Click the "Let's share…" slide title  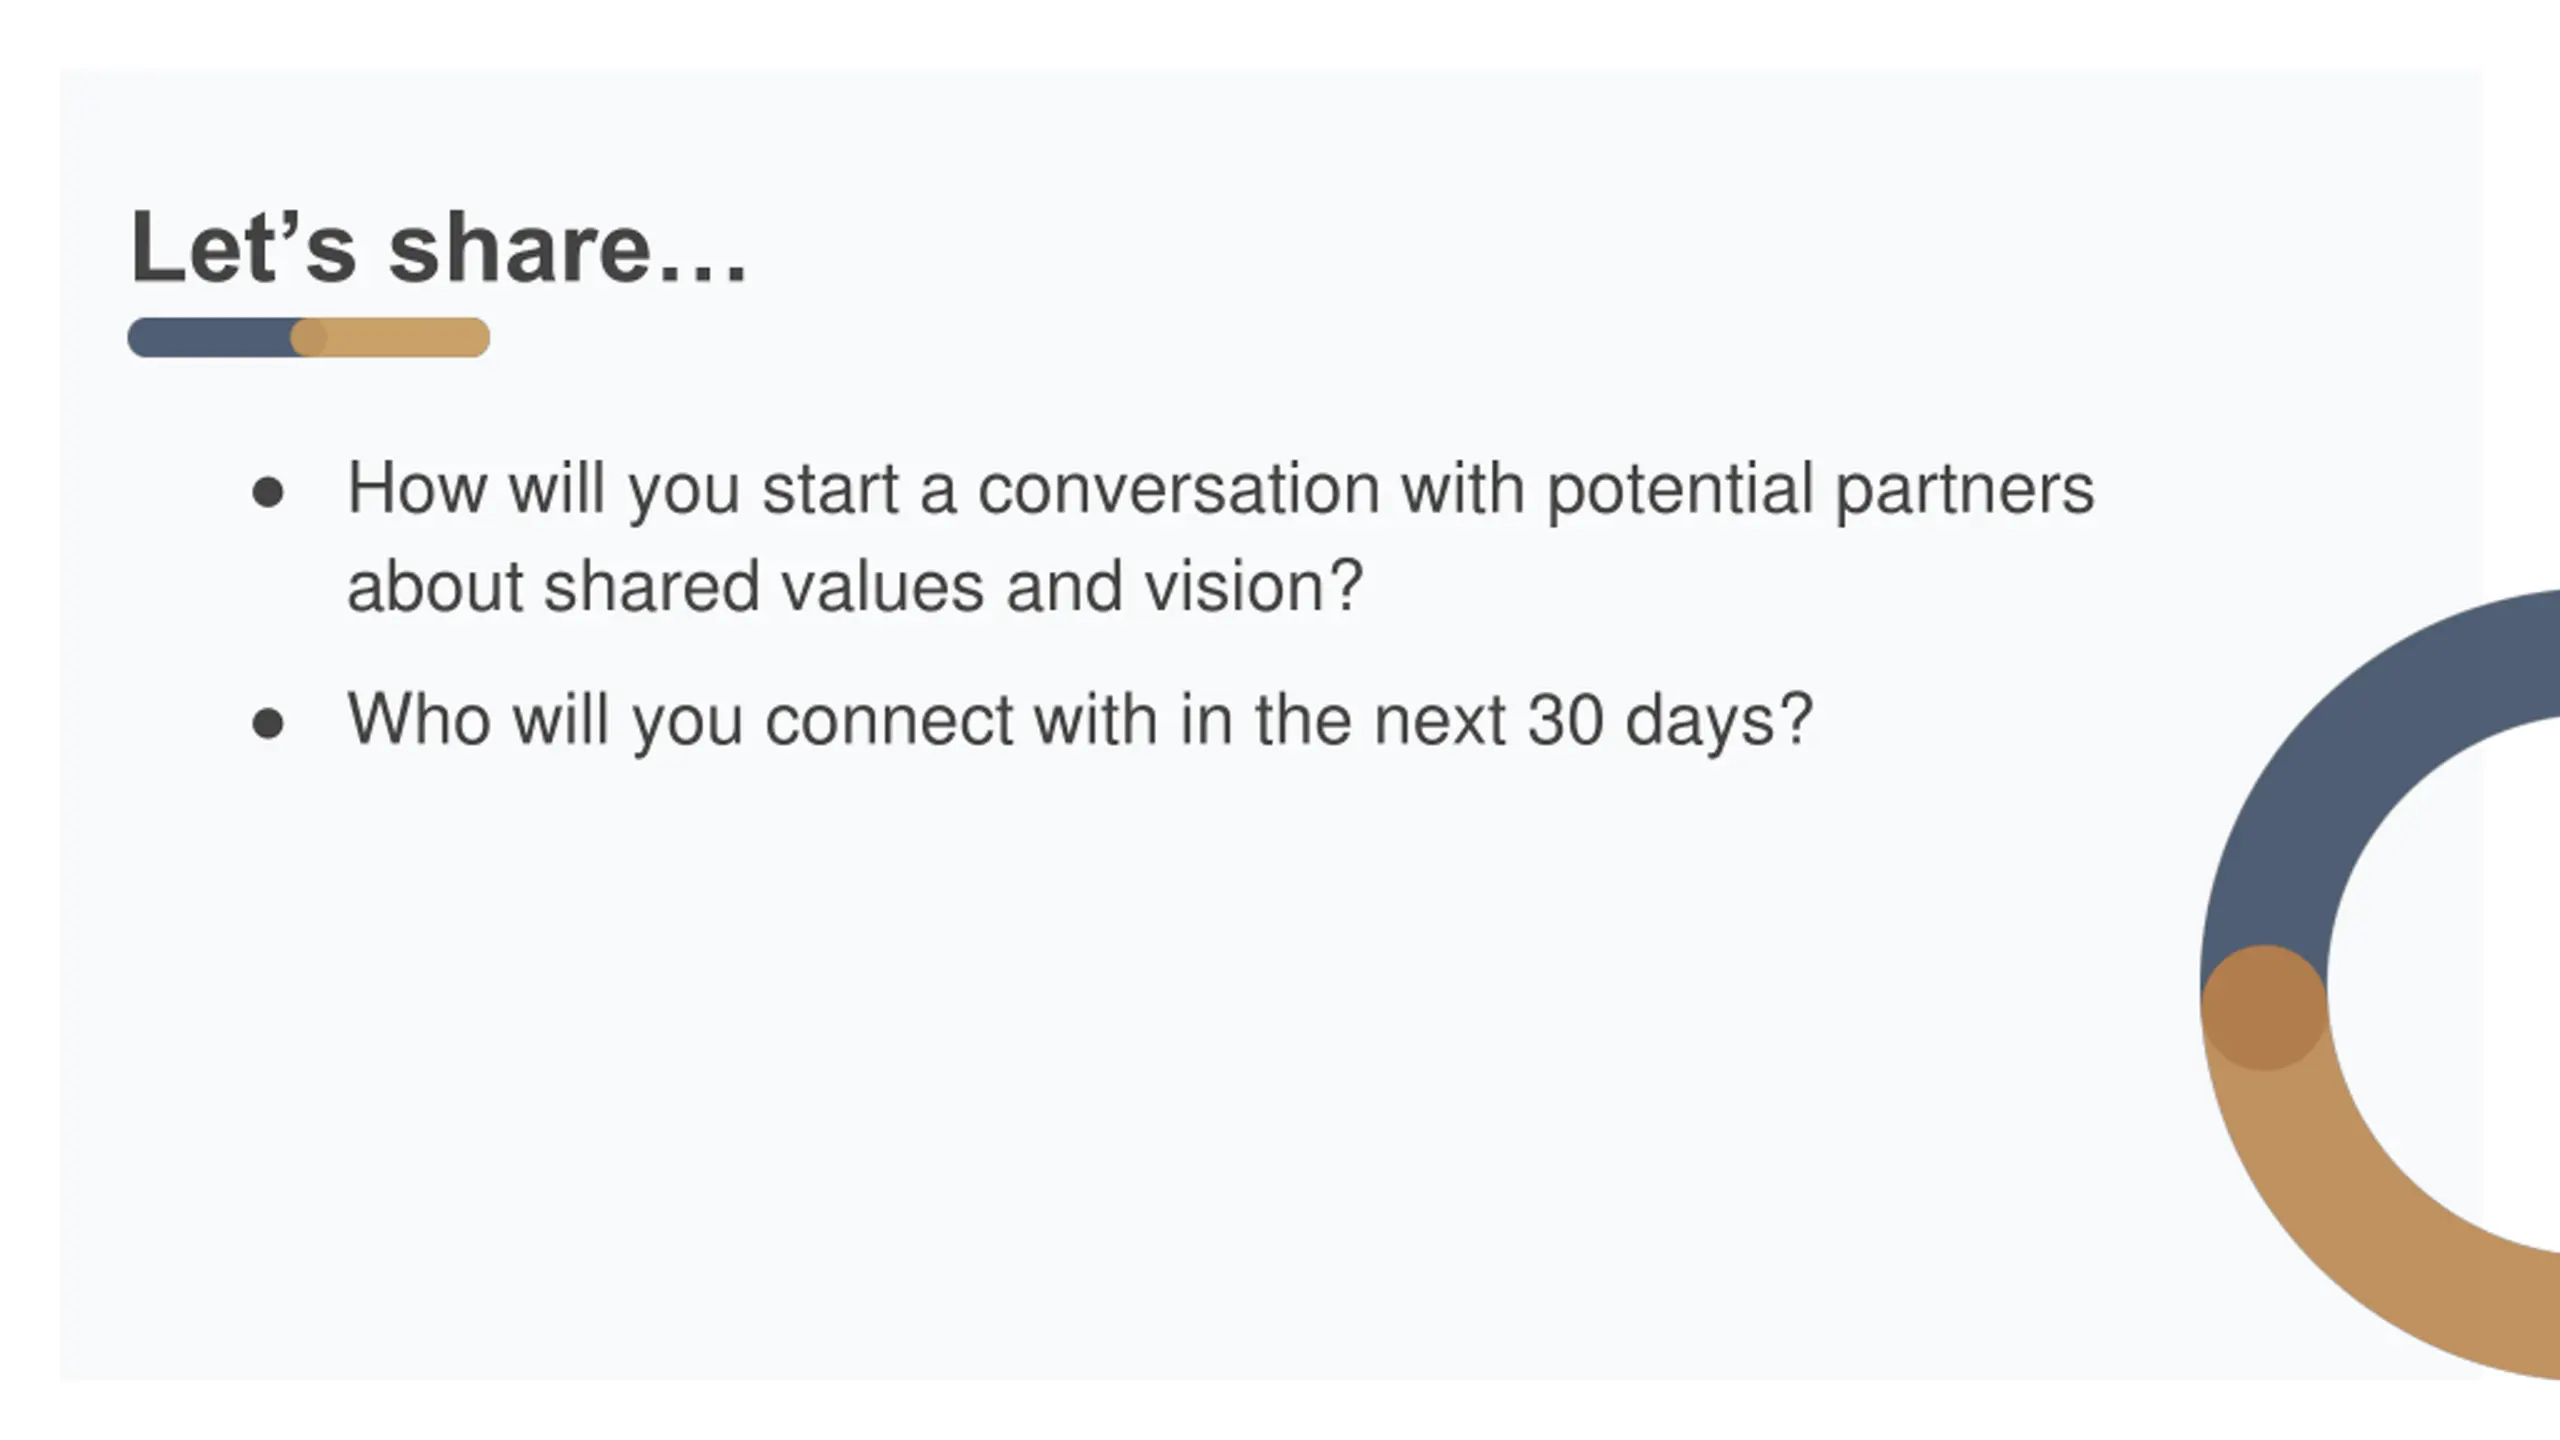click(x=439, y=247)
